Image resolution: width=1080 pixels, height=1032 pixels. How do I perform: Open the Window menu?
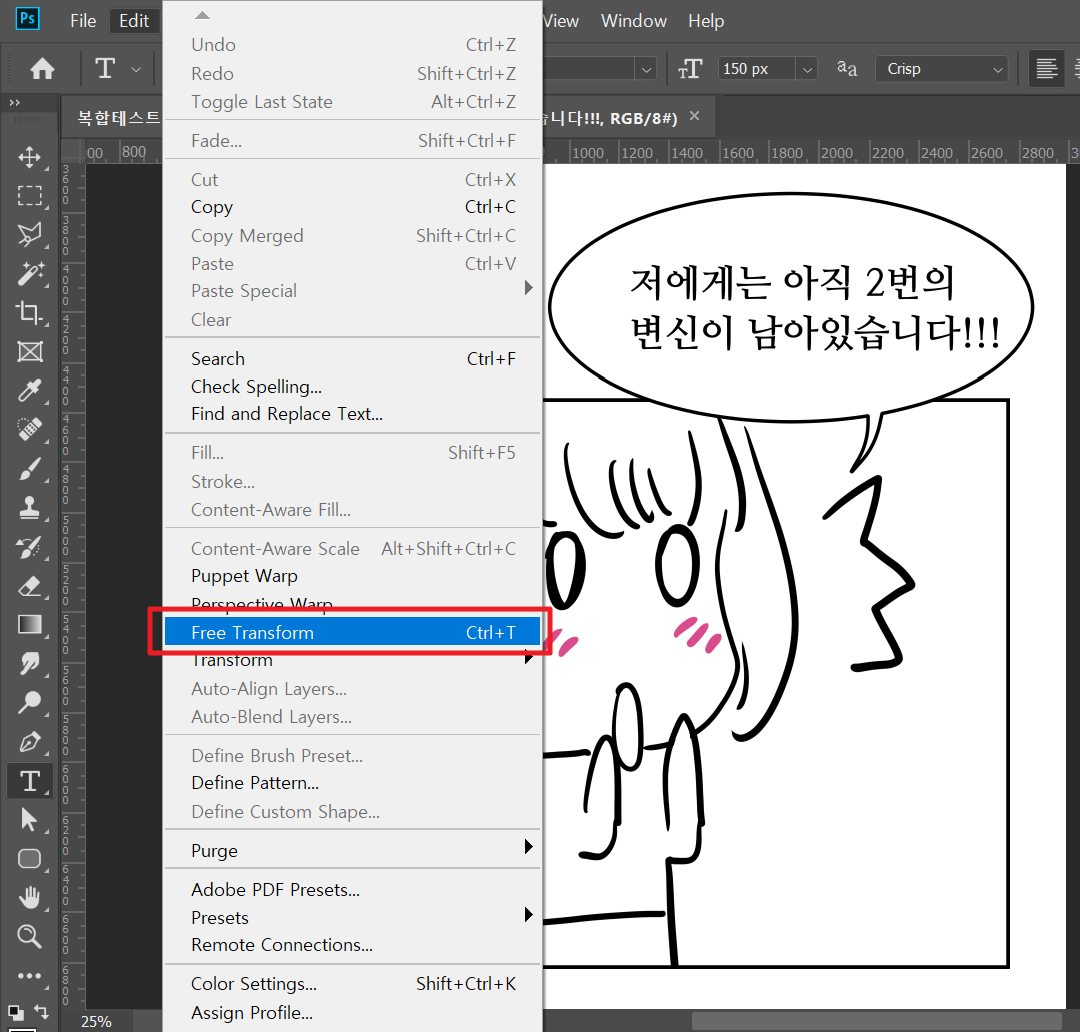click(x=633, y=21)
